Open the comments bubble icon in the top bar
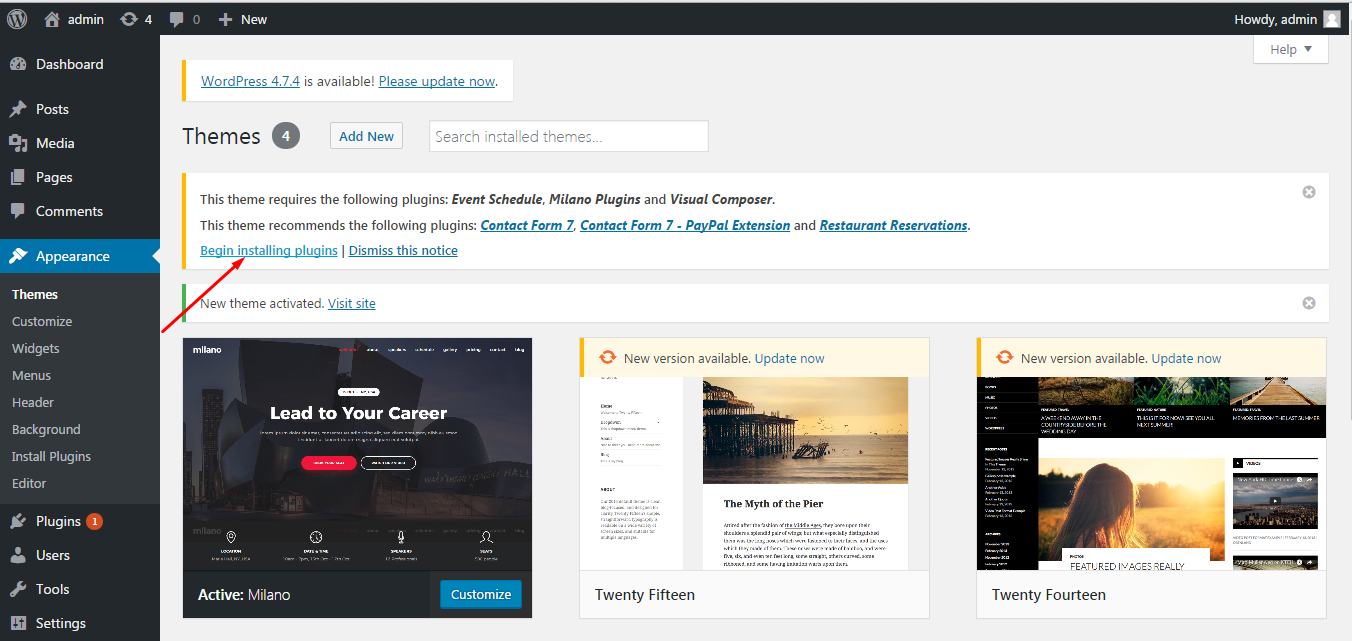This screenshot has width=1352, height=641. pyautogui.click(x=177, y=19)
